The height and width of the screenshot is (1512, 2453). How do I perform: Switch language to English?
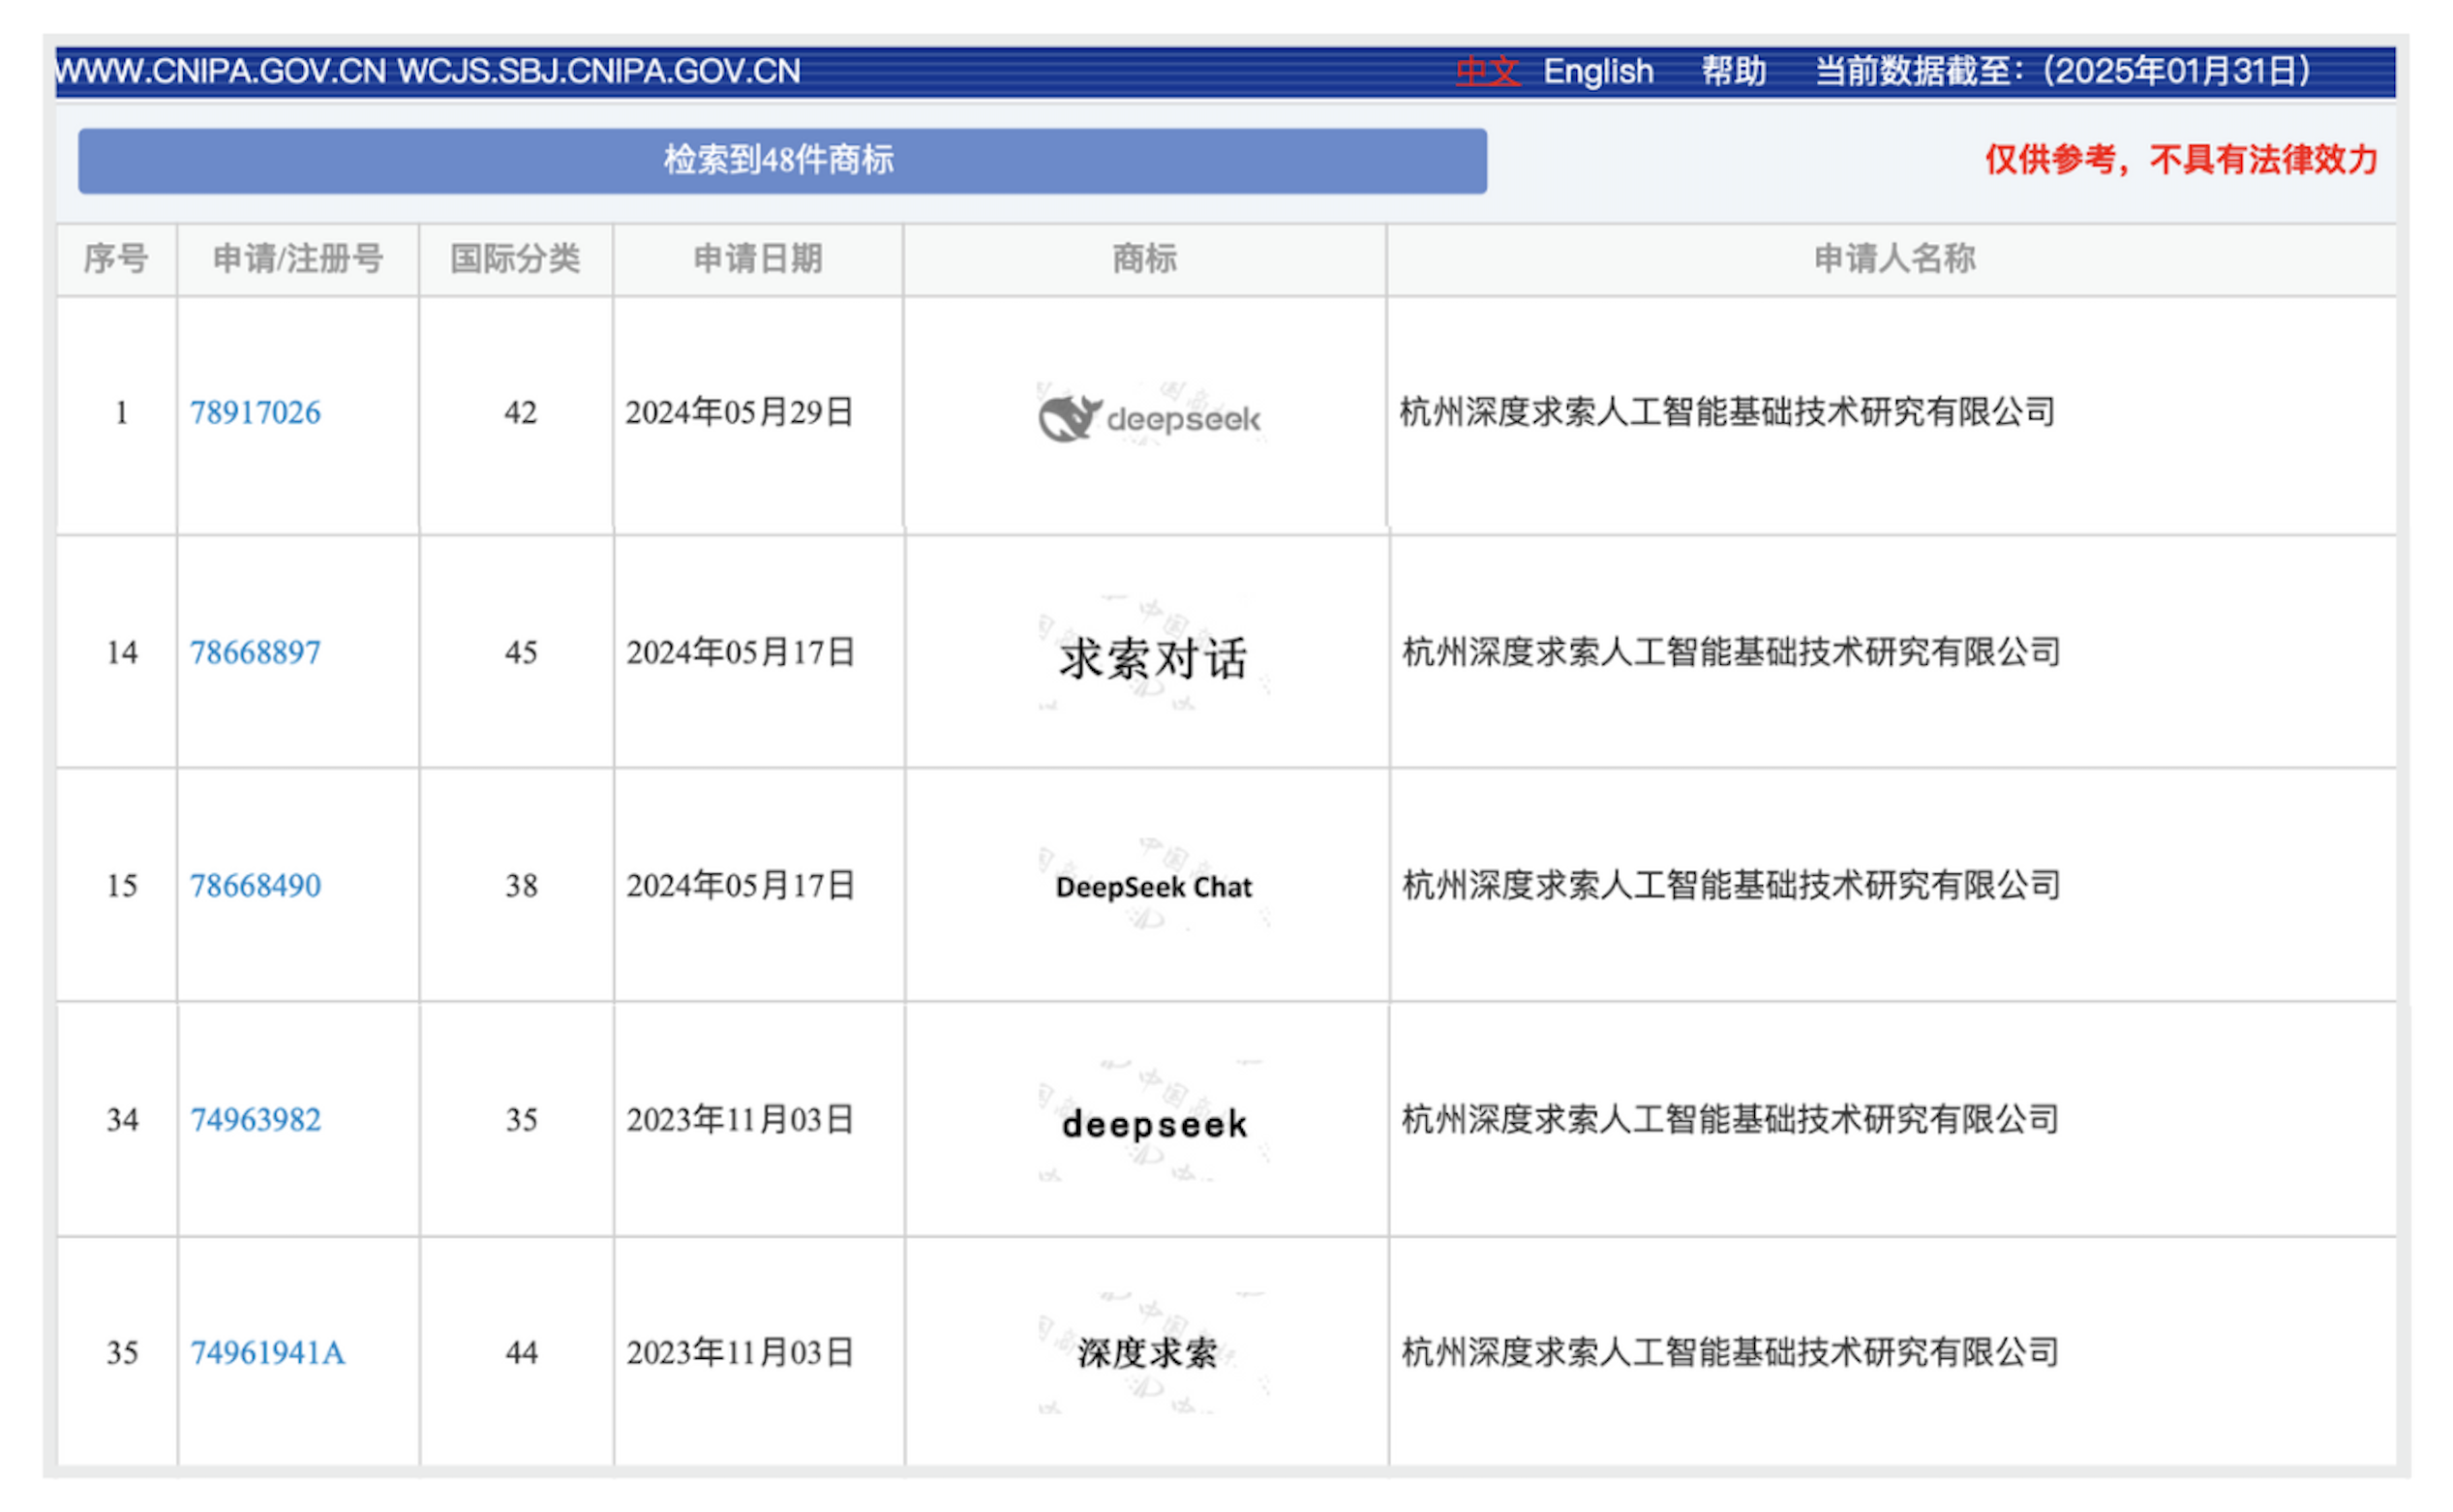pyautogui.click(x=1597, y=71)
